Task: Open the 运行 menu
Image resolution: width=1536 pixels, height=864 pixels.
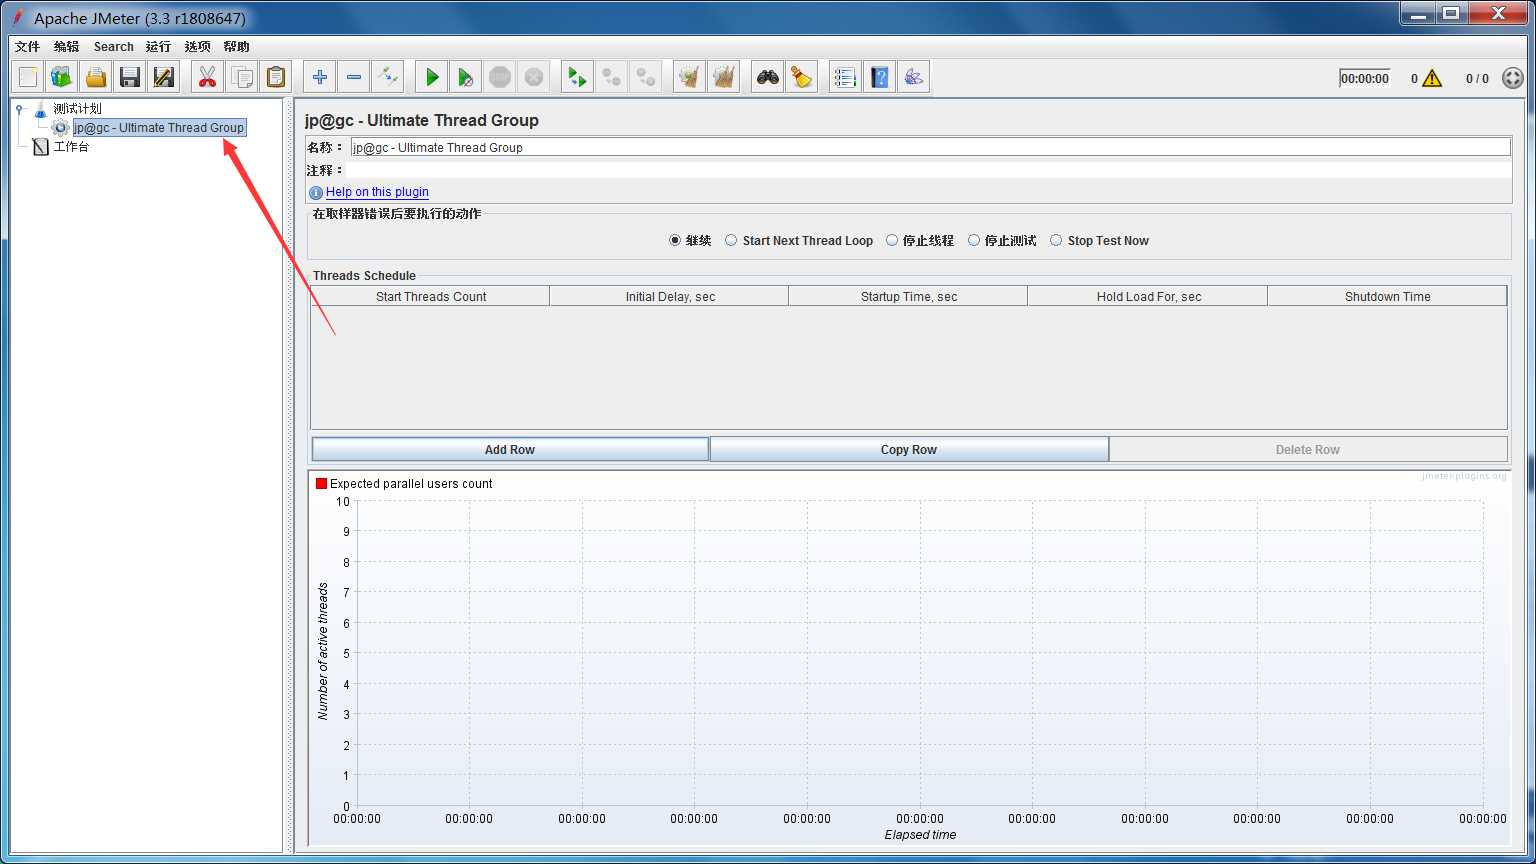Action: tap(159, 46)
